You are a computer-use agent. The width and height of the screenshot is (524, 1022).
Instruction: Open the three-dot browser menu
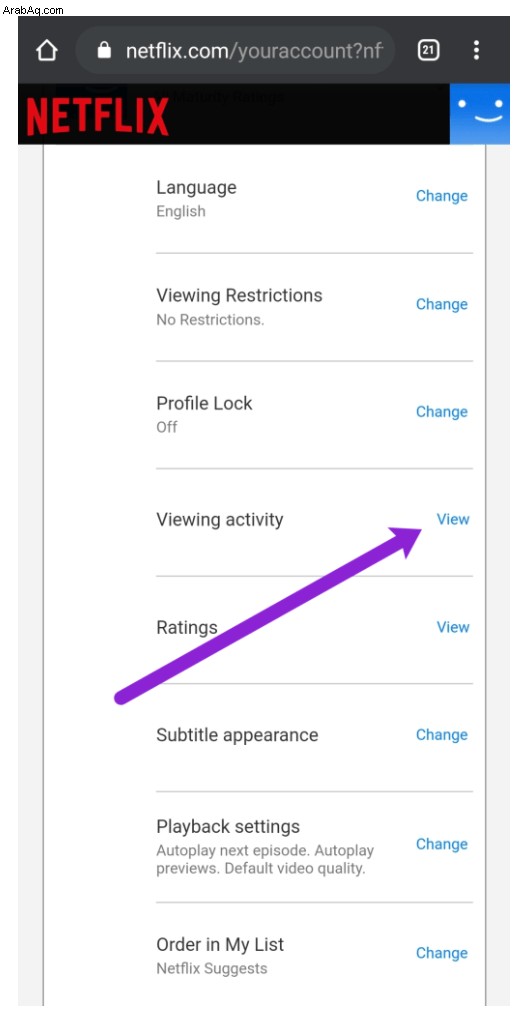tap(476, 50)
